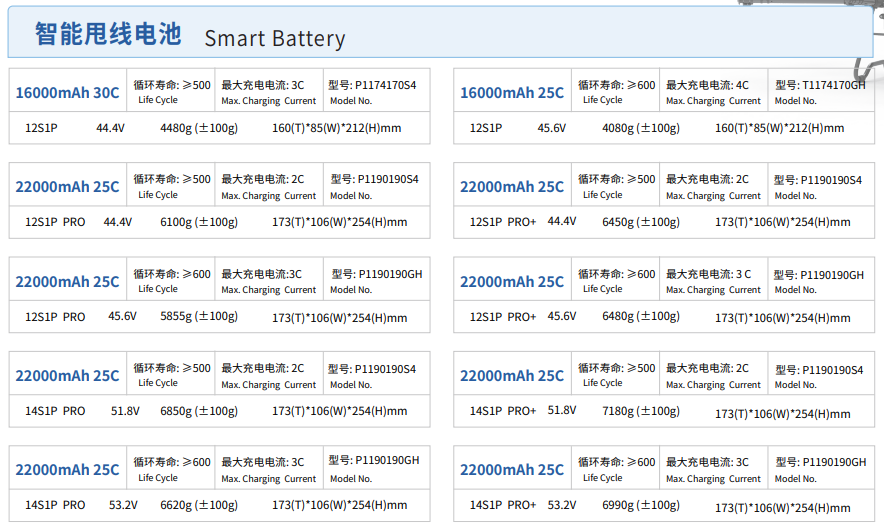The width and height of the screenshot is (884, 530).
Task: Click '12S1P PRO+' in the 6450g row
Action: tap(503, 222)
